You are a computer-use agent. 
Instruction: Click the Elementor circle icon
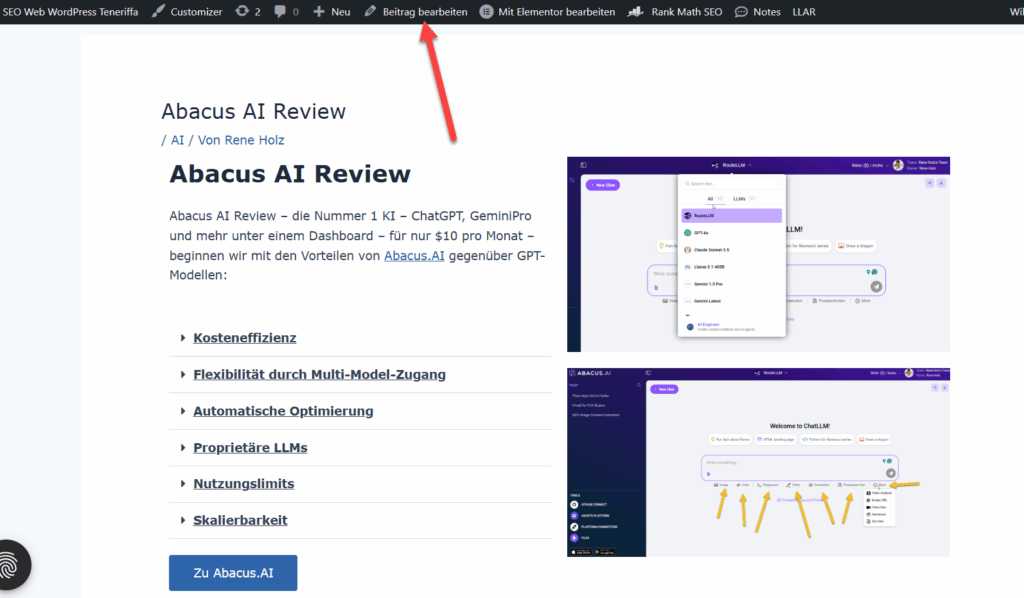(487, 12)
